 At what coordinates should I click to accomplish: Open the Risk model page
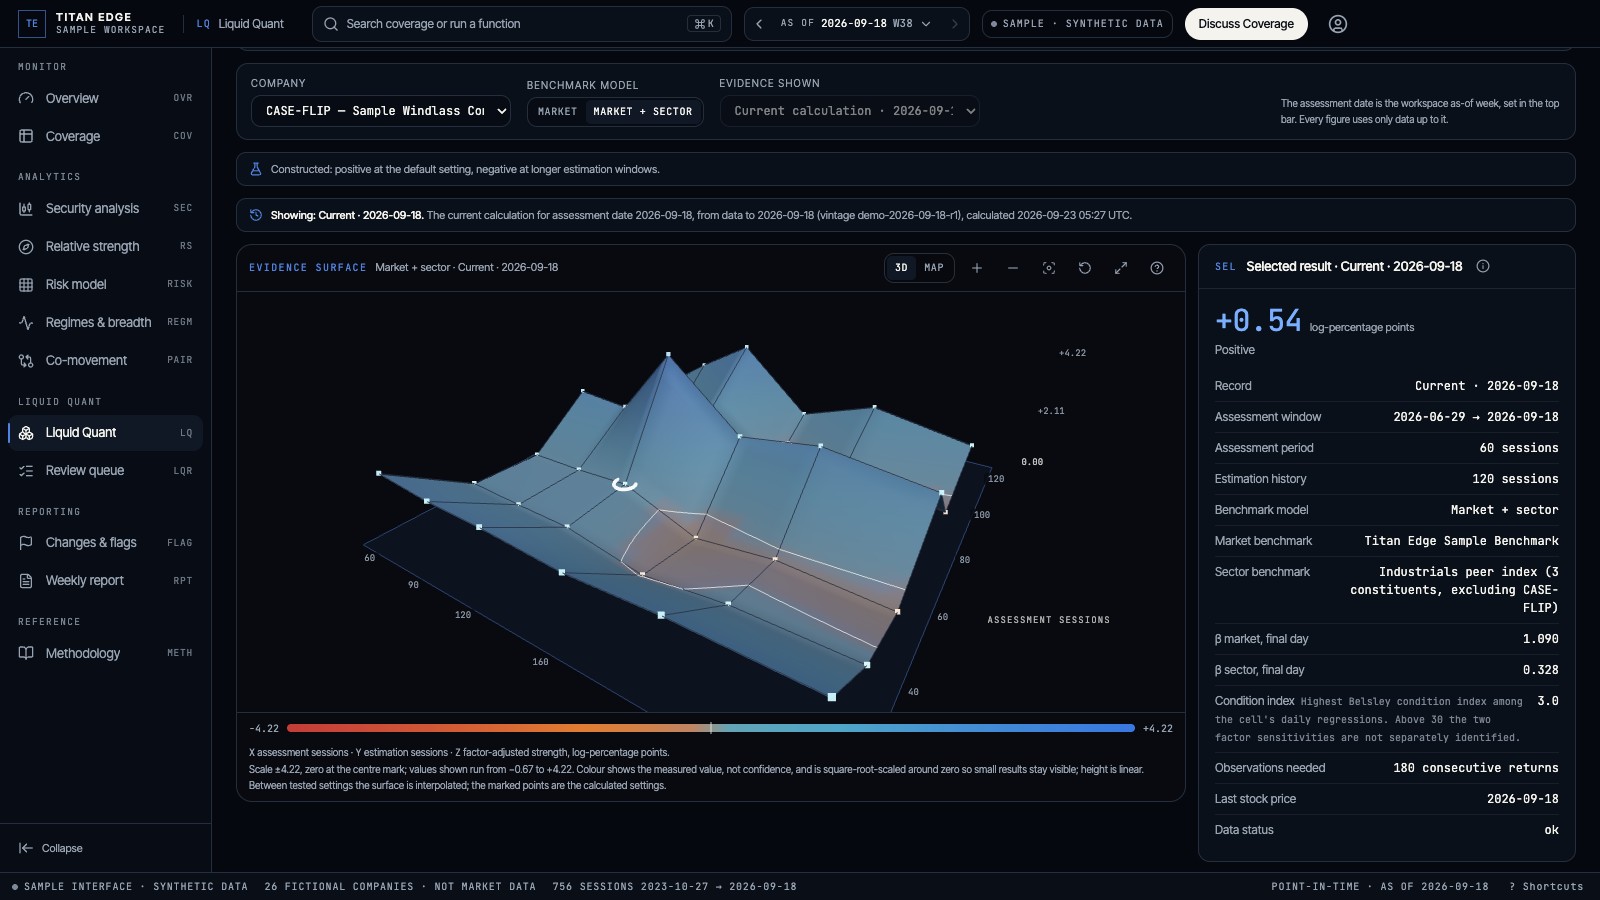[x=105, y=284]
